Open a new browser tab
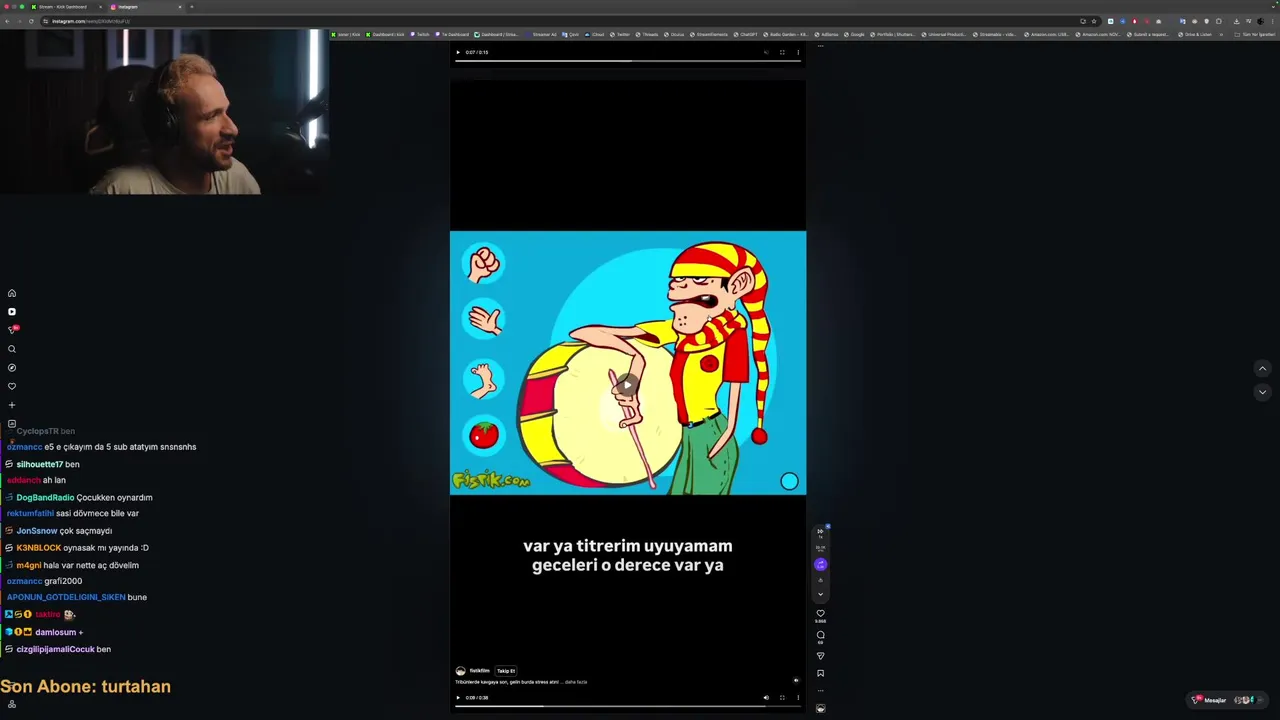 pyautogui.click(x=192, y=6)
